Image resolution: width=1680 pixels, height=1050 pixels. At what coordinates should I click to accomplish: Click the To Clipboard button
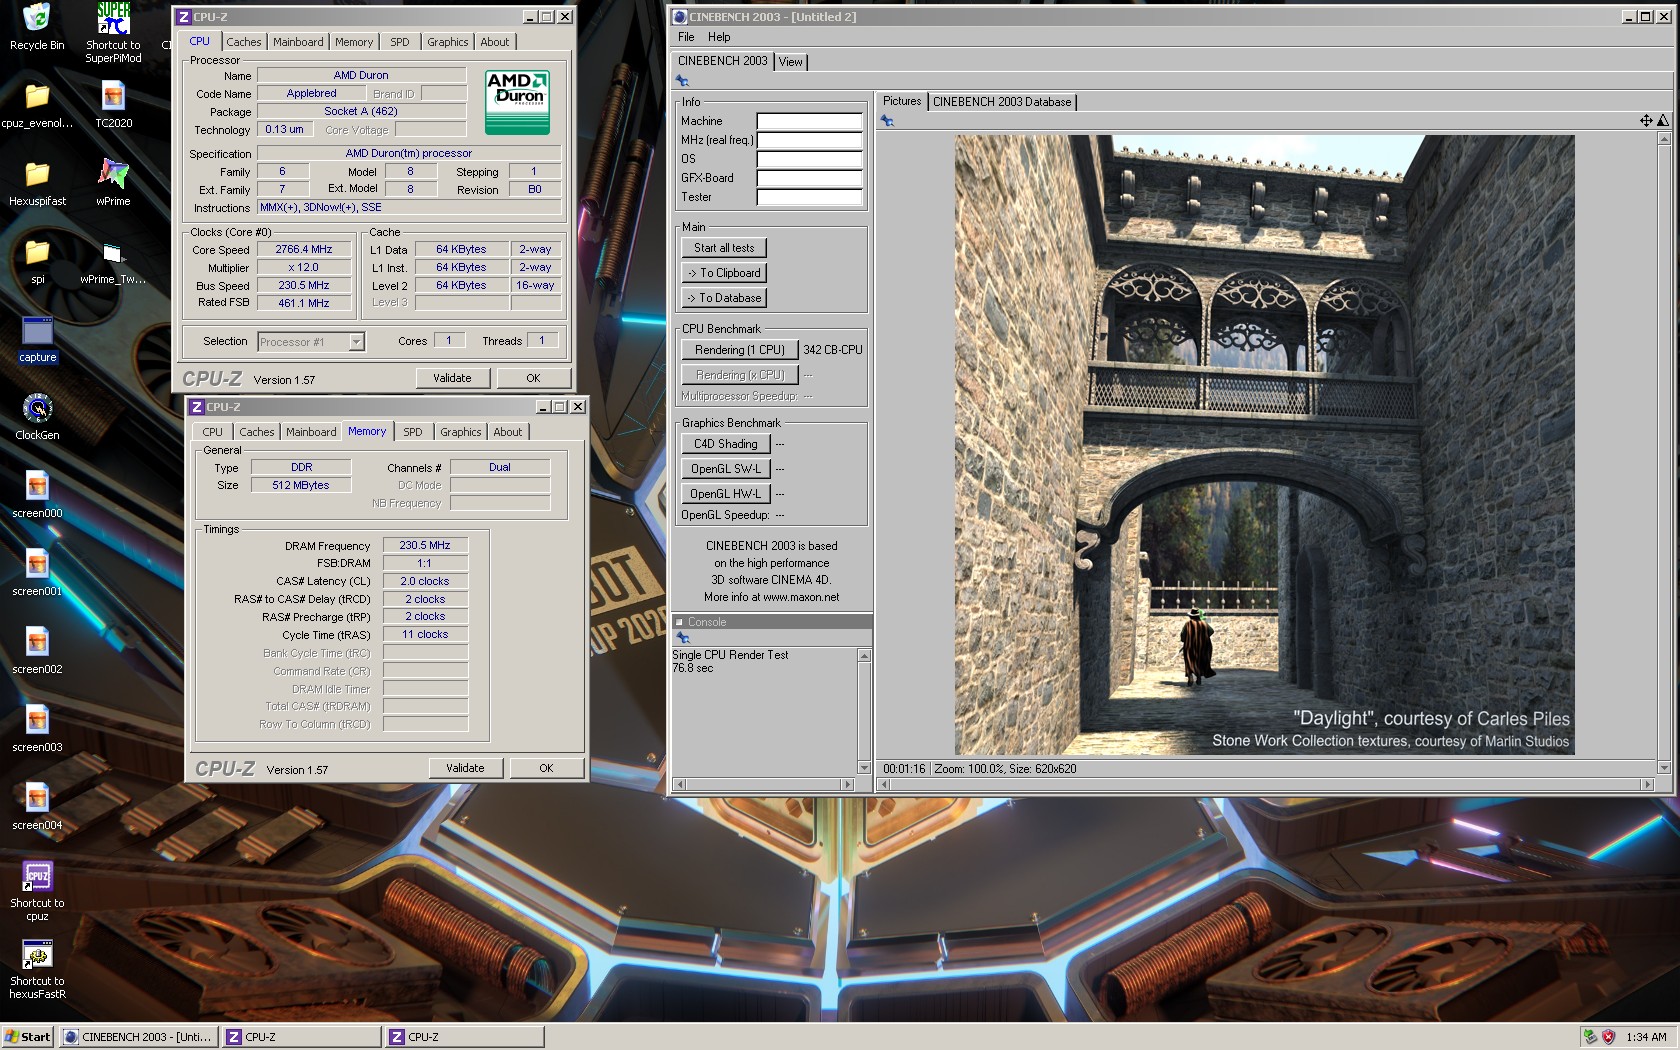[724, 273]
